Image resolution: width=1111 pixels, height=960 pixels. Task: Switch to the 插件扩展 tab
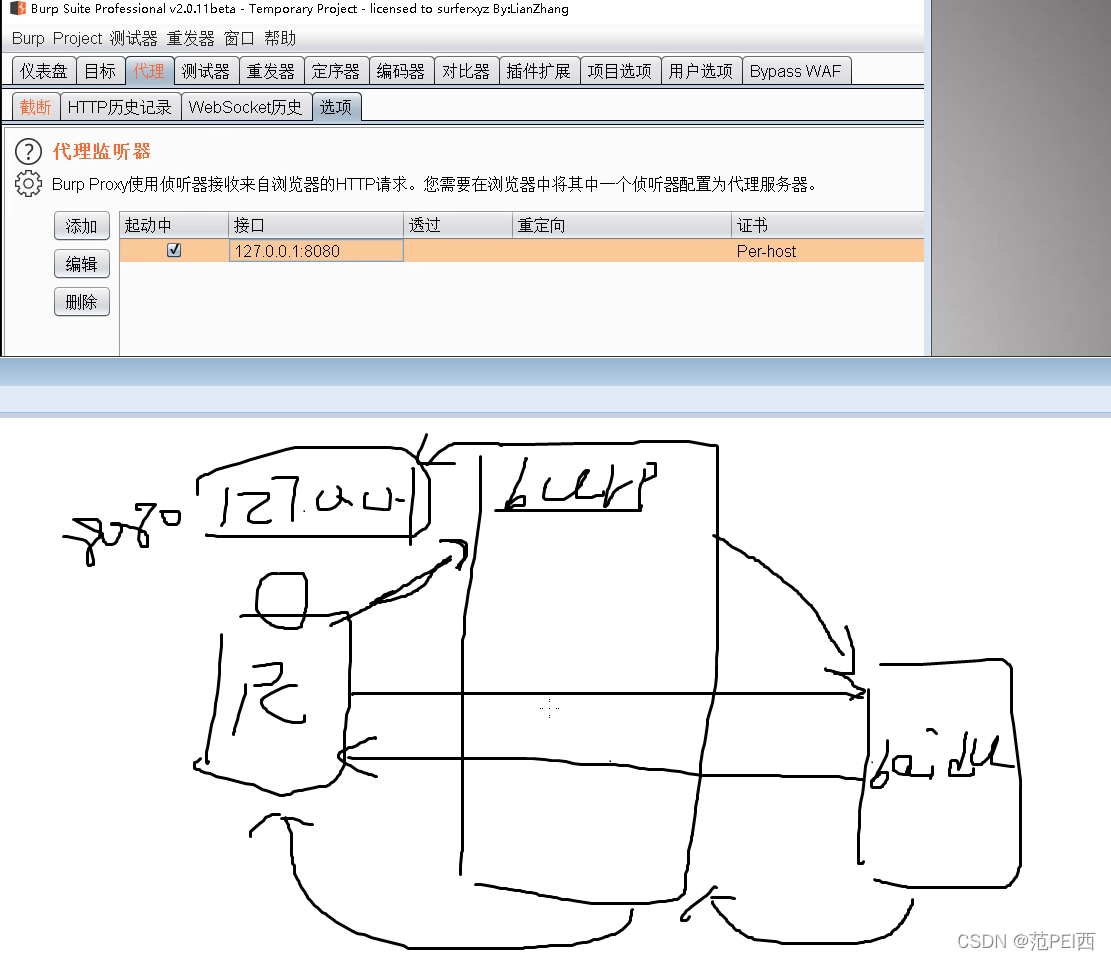click(x=538, y=71)
